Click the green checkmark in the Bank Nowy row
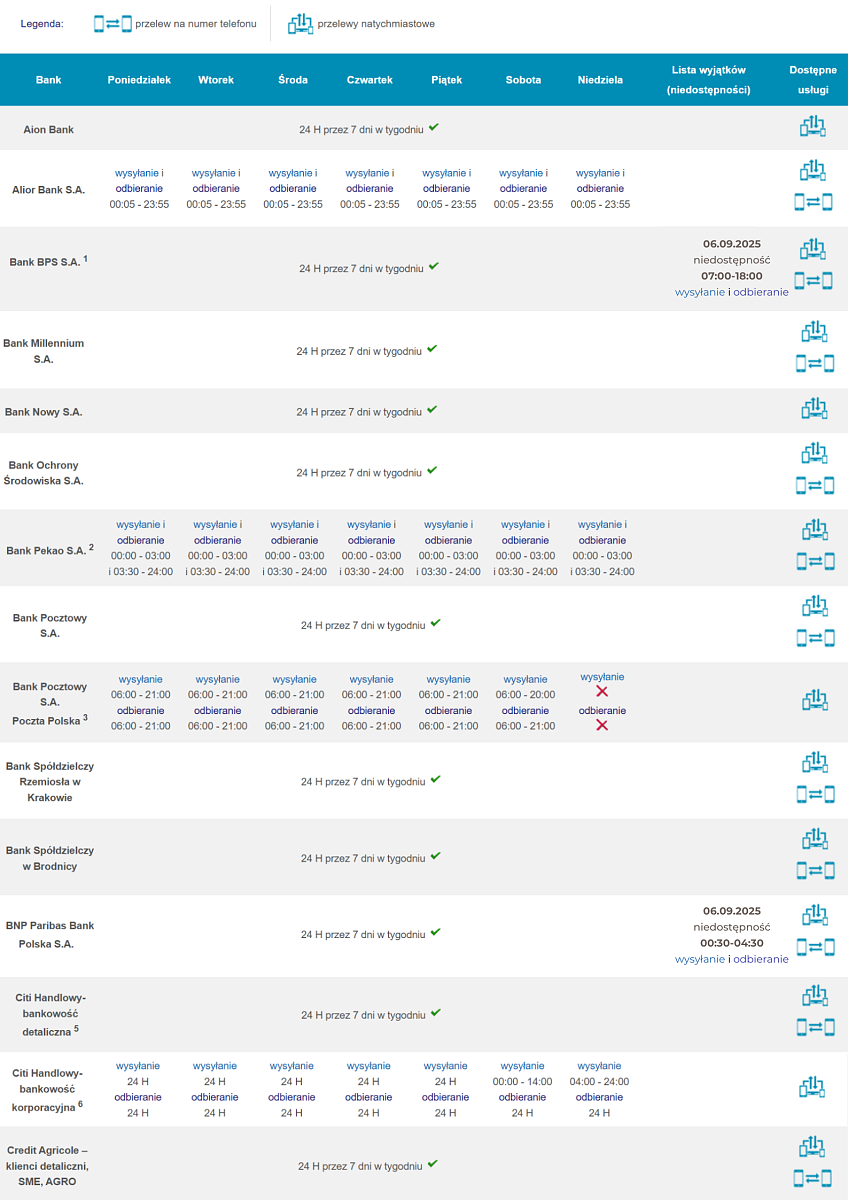The height and width of the screenshot is (1200, 848). click(432, 410)
